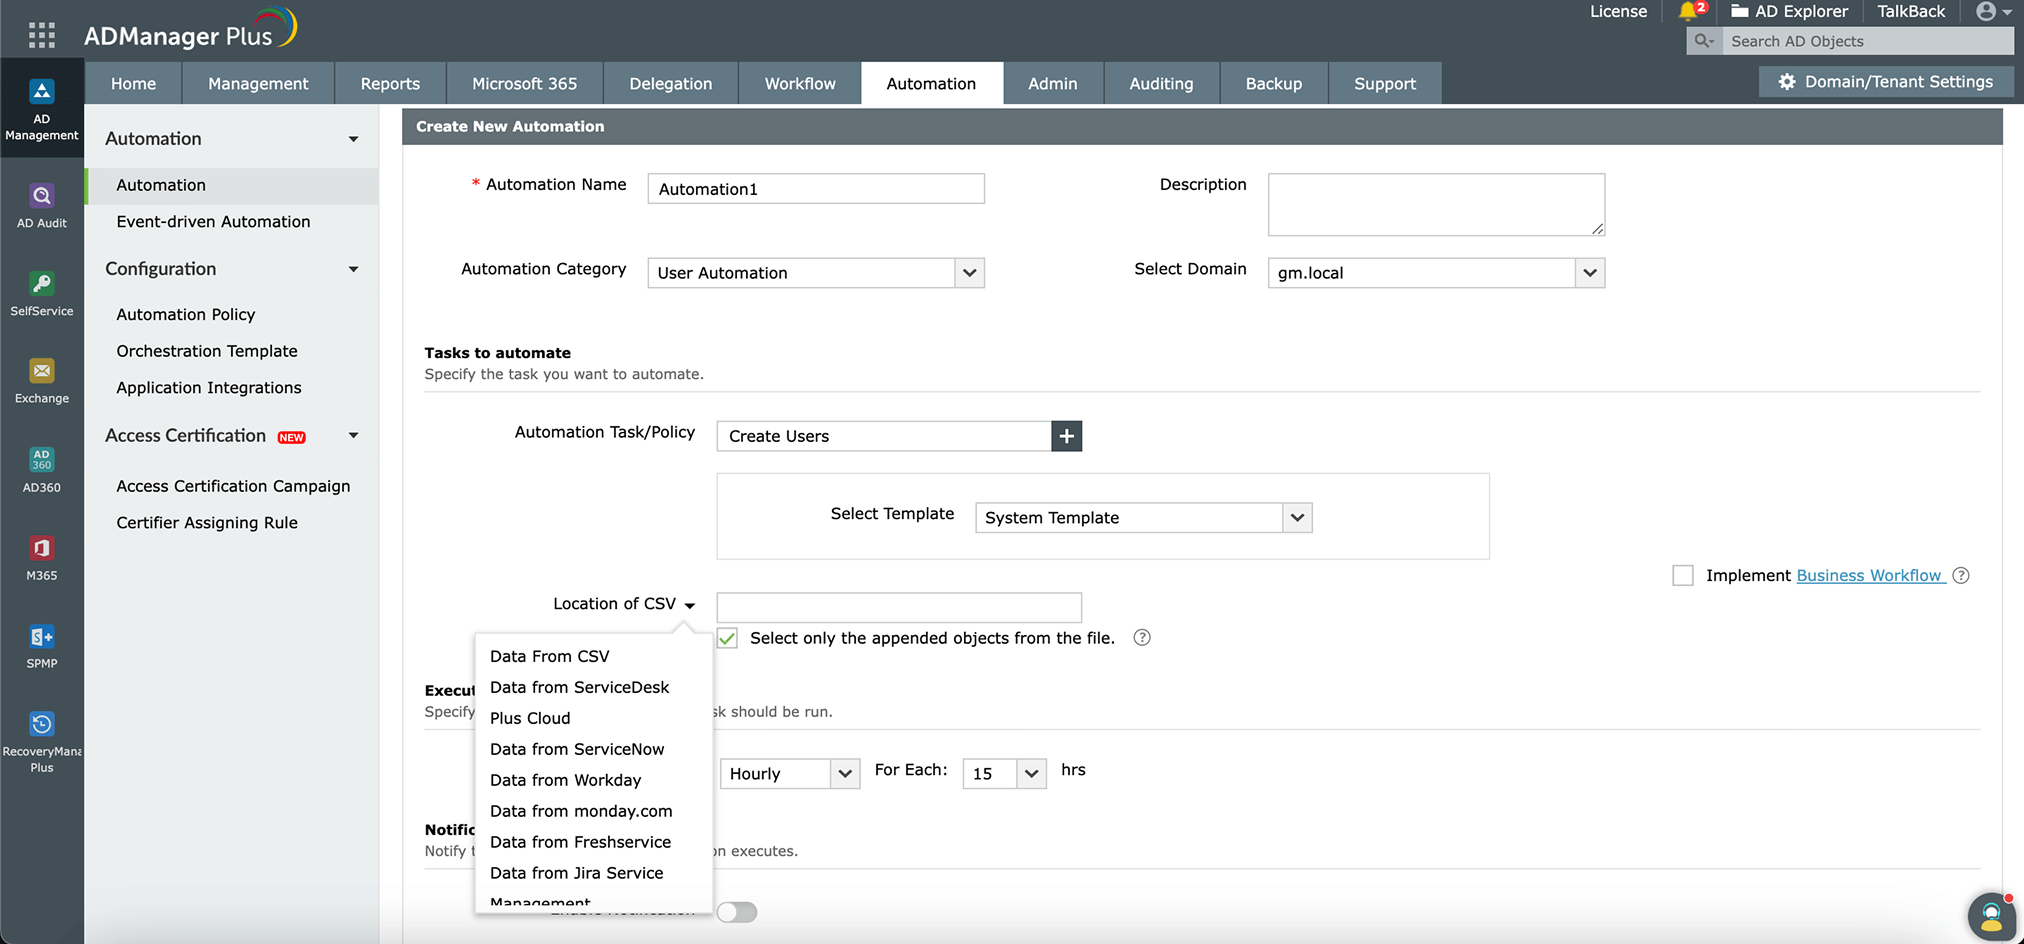Screen dimensions: 2024x944
Task: Click the plus icon beside Create Users
Action: [1067, 436]
